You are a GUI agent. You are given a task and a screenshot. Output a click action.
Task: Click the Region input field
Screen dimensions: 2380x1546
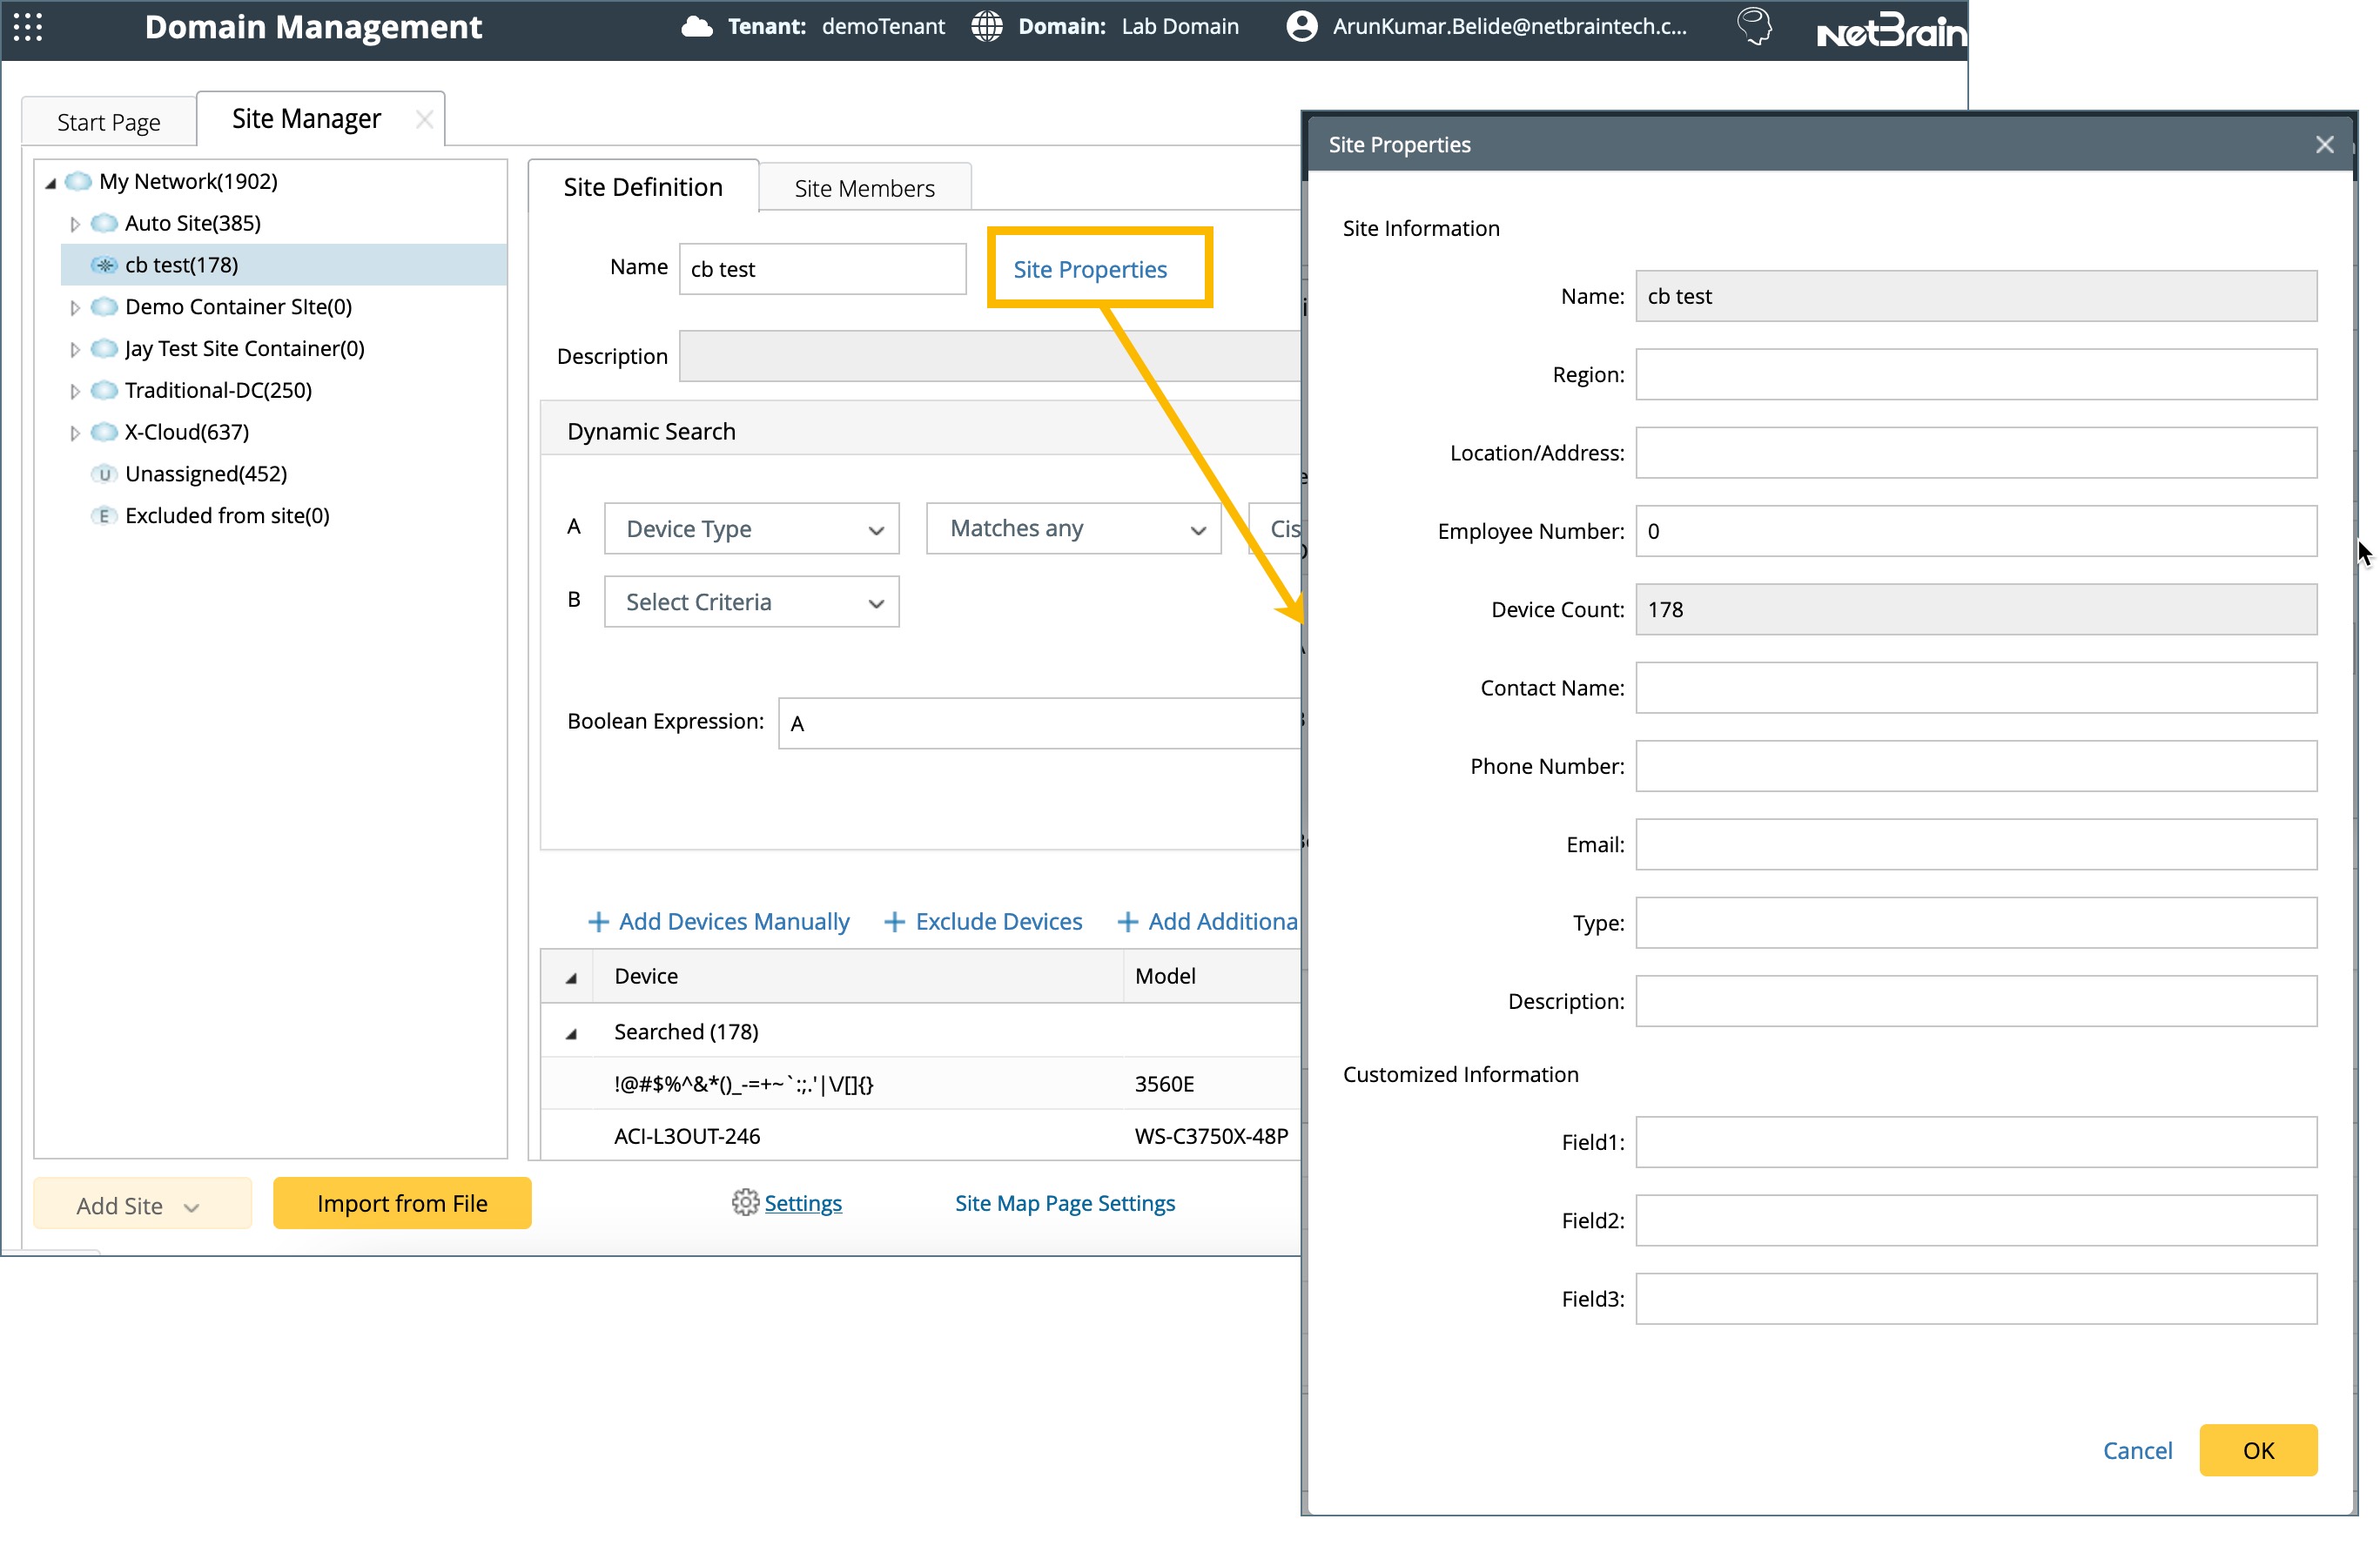1975,374
